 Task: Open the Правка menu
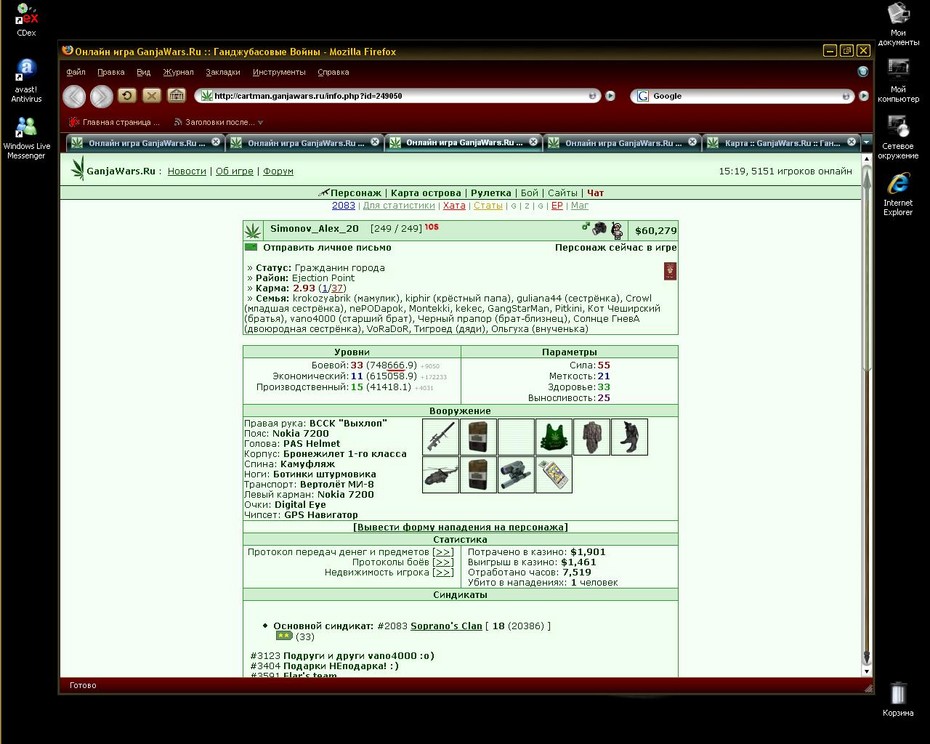[111, 72]
